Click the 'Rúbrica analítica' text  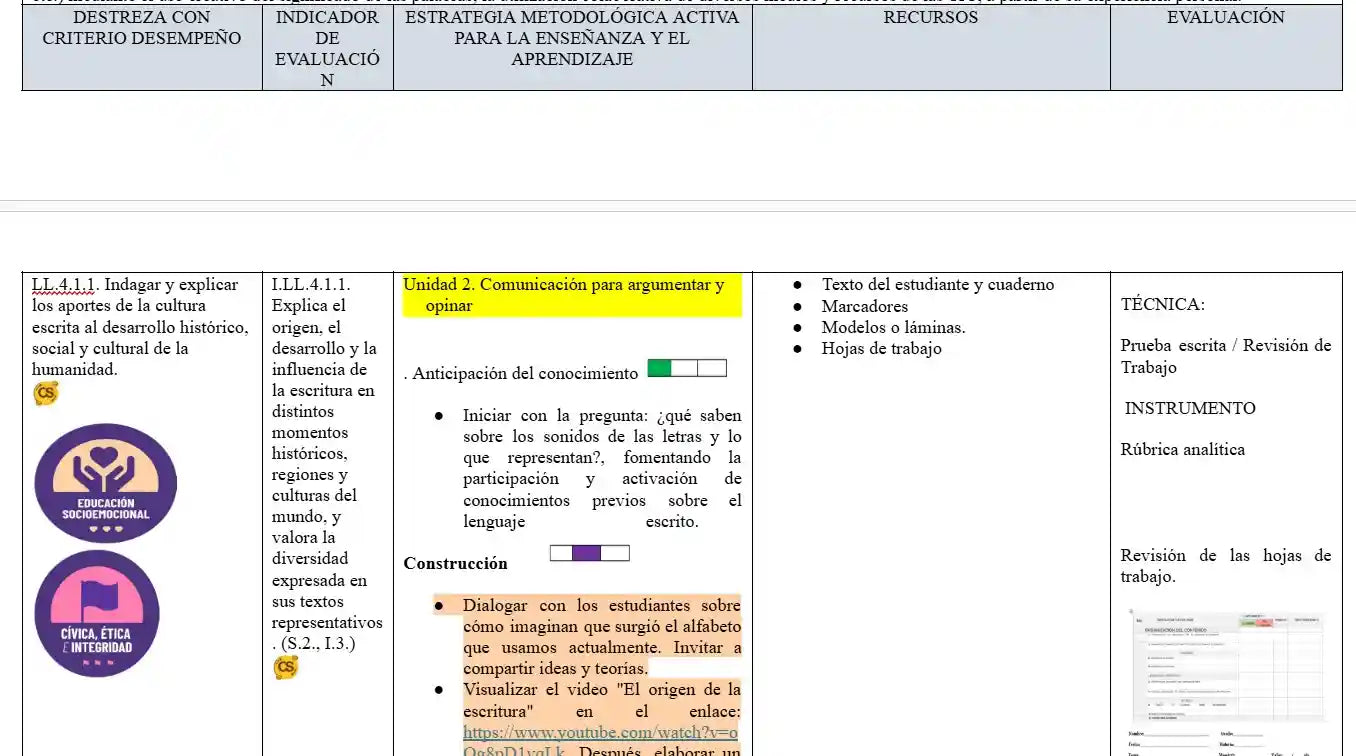pos(1182,450)
